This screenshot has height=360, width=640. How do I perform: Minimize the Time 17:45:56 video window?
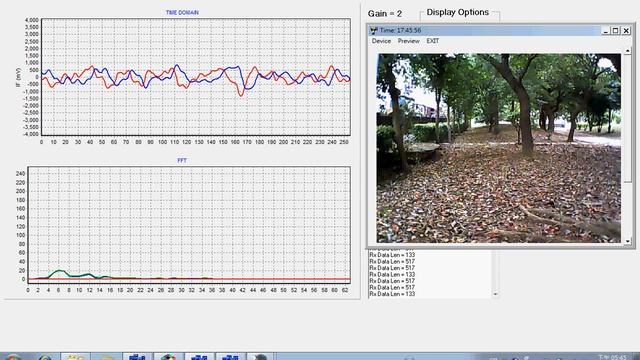606,31
